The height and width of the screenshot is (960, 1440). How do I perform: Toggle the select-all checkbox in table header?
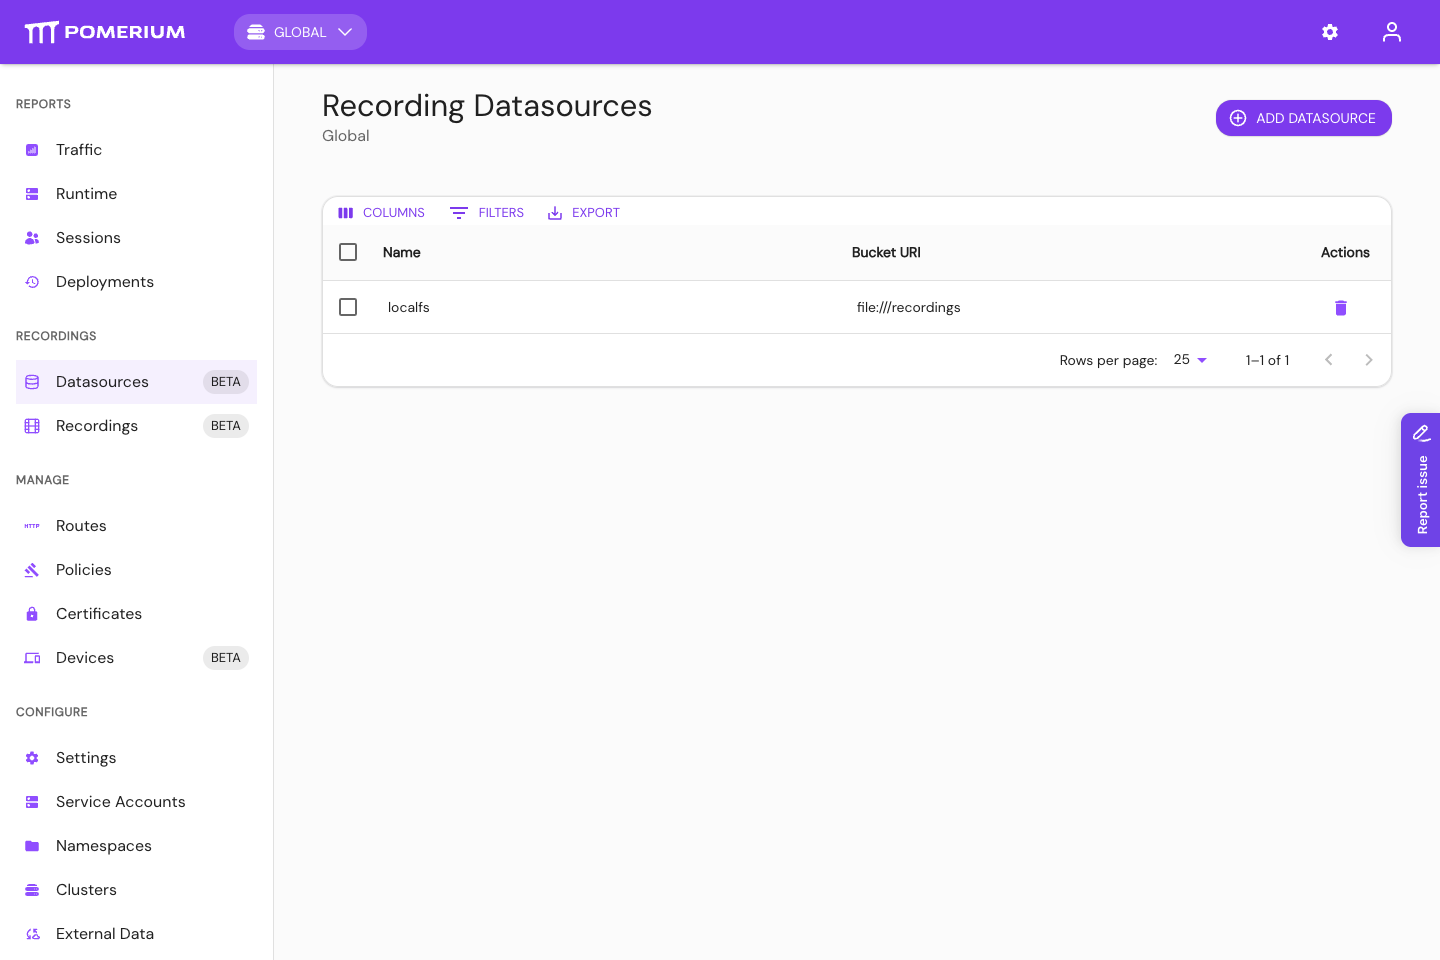click(x=348, y=252)
